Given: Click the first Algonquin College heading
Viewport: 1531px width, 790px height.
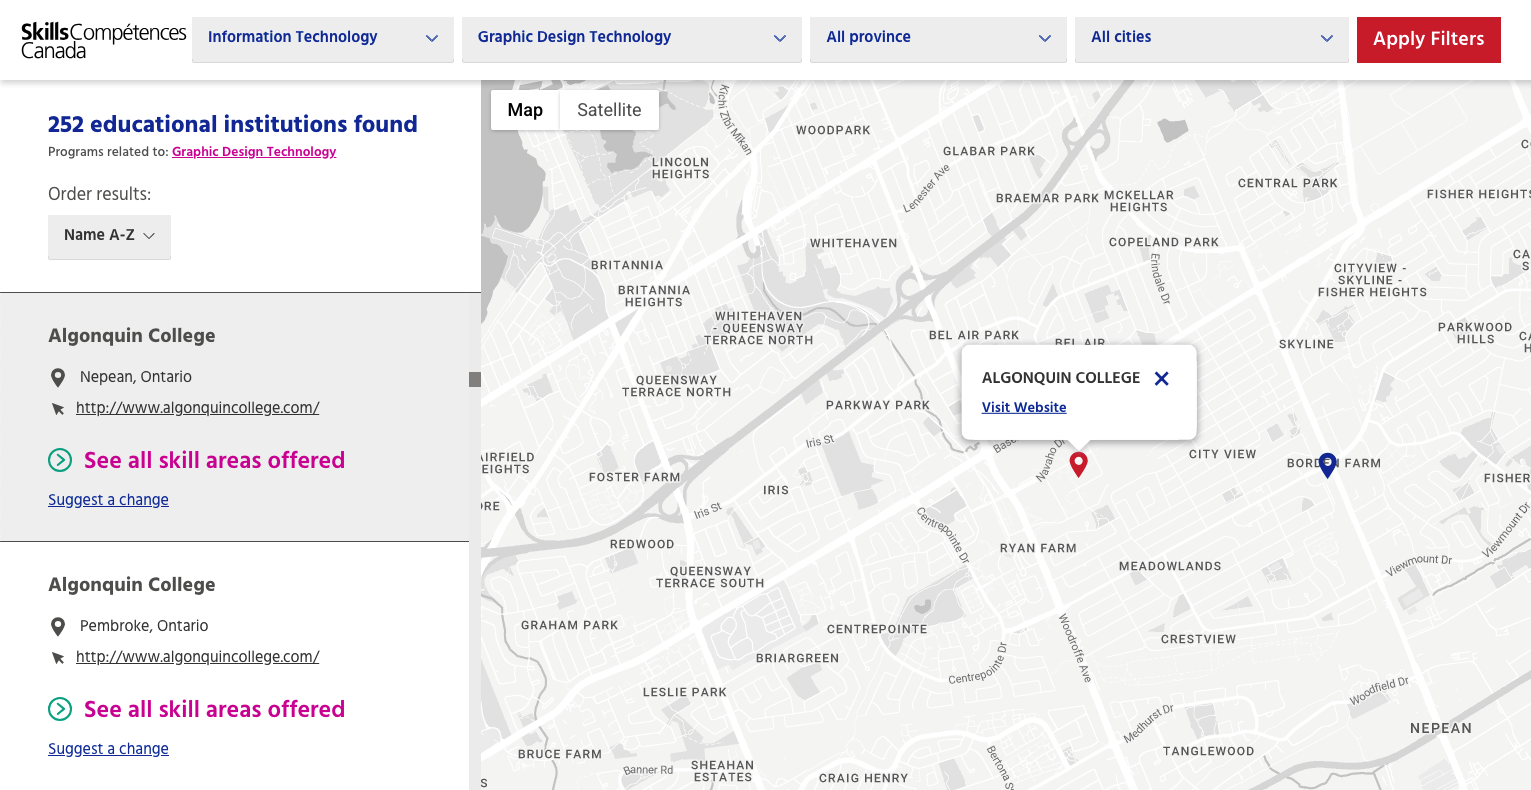Looking at the screenshot, I should pyautogui.click(x=132, y=336).
